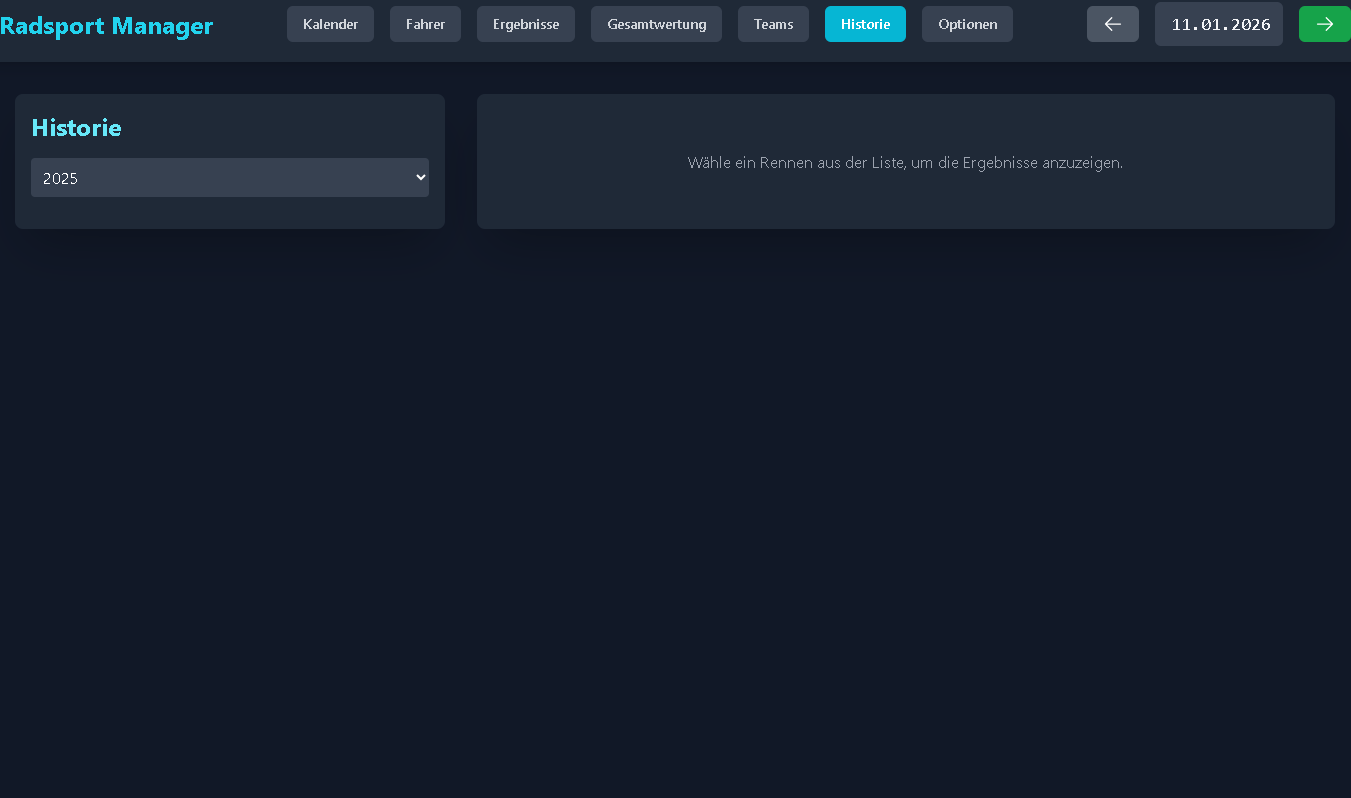
Task: Go to the Ergebnisse tab
Action: pos(526,24)
